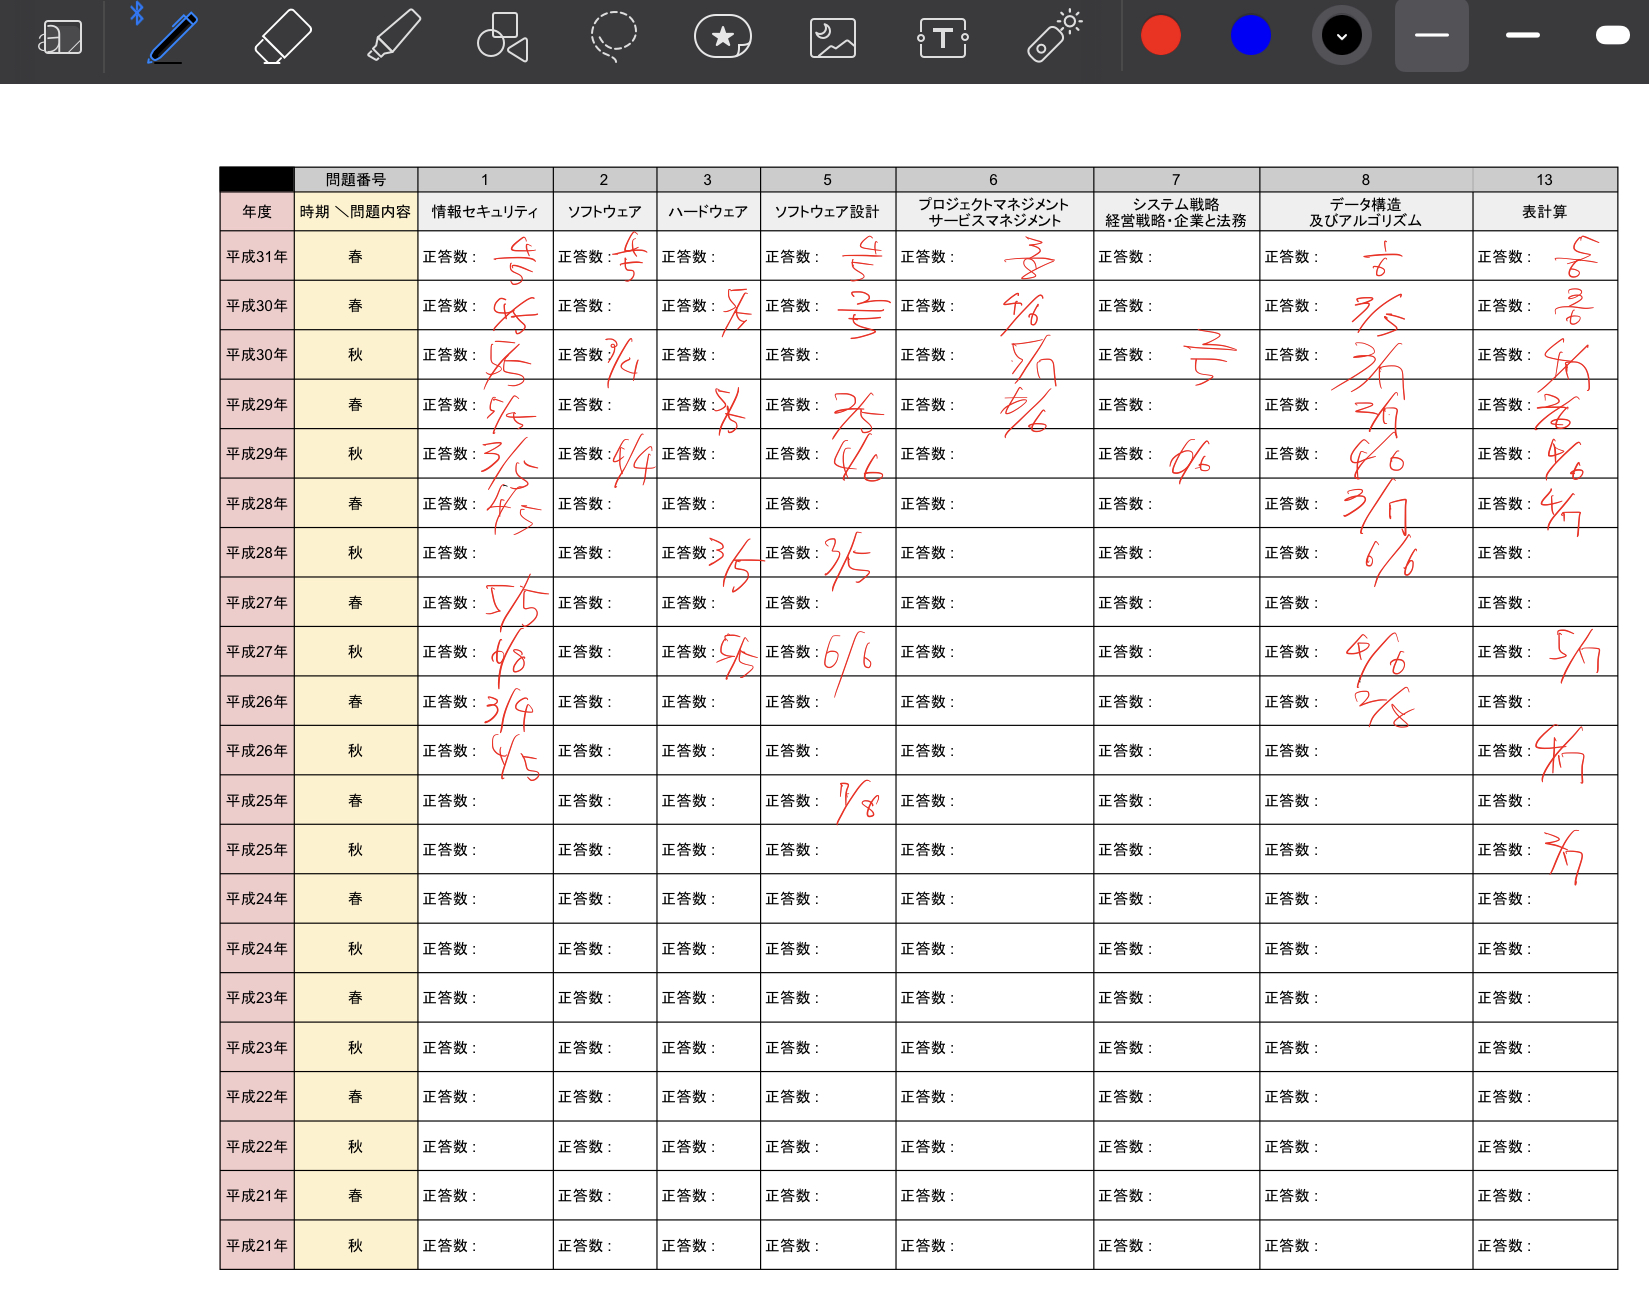Open the Shapes tool
Viewport: 1649px width, 1295px height.
[502, 38]
